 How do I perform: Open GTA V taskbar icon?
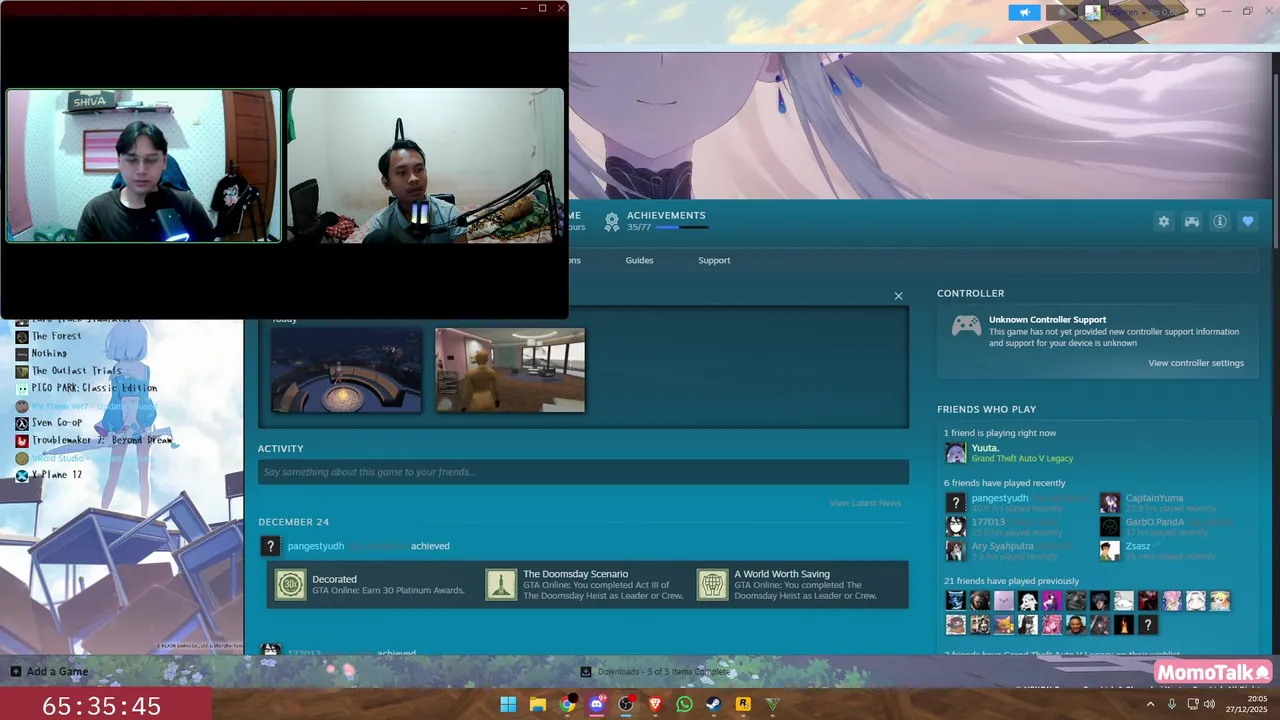tap(772, 705)
